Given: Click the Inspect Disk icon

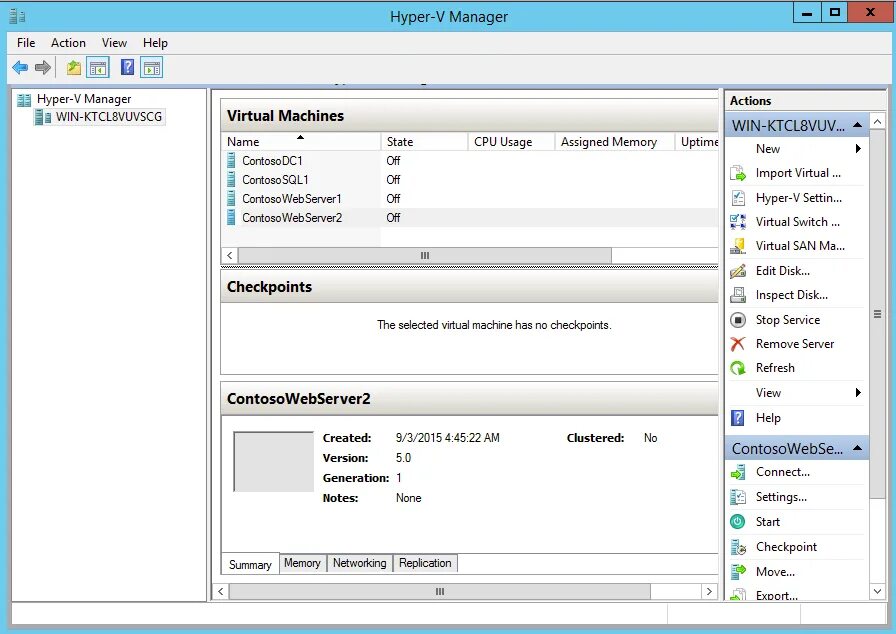Looking at the screenshot, I should (738, 295).
